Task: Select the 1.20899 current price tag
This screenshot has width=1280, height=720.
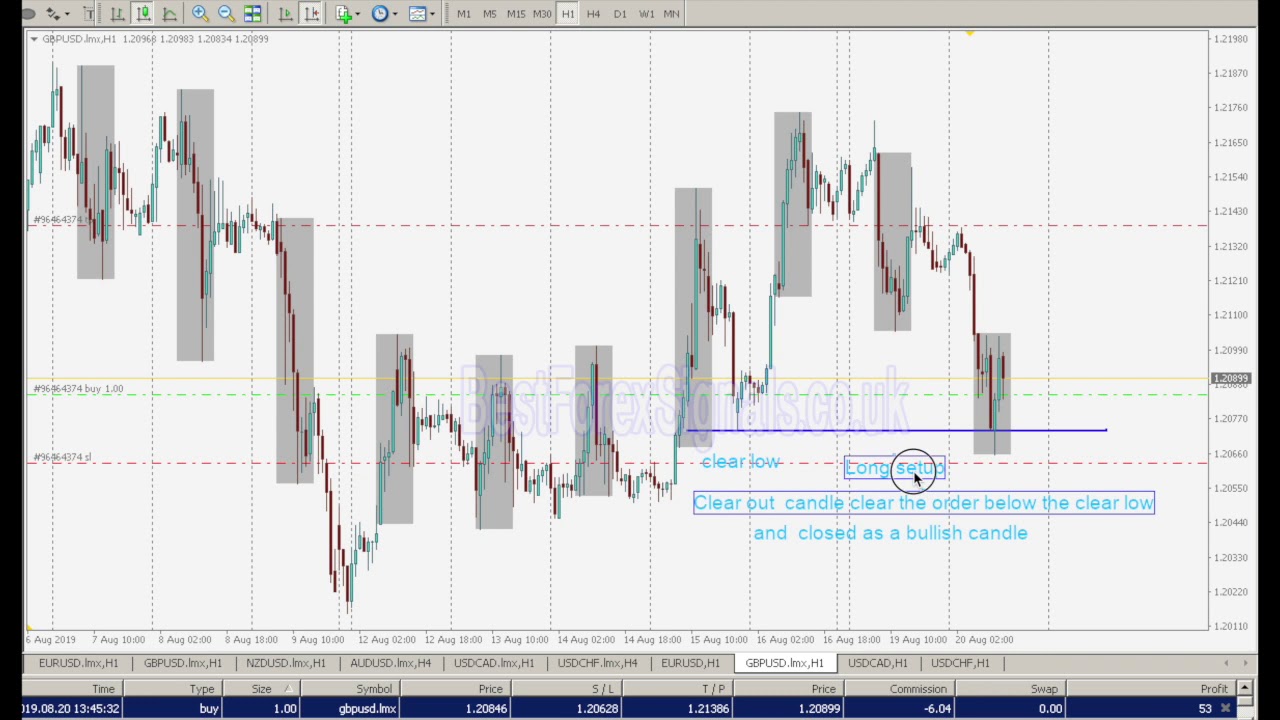Action: (1230, 379)
